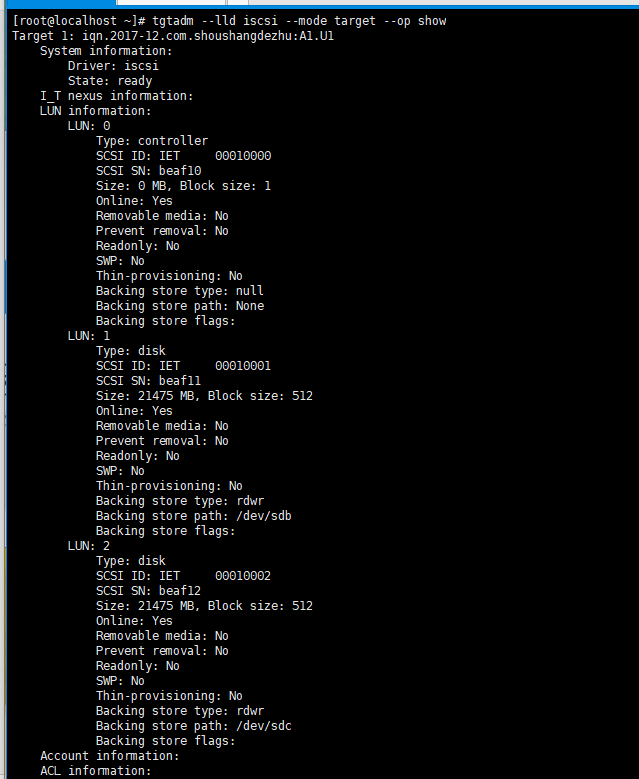This screenshot has width=639, height=779.
Task: Click the Driver: iscsi line
Action: coord(113,66)
